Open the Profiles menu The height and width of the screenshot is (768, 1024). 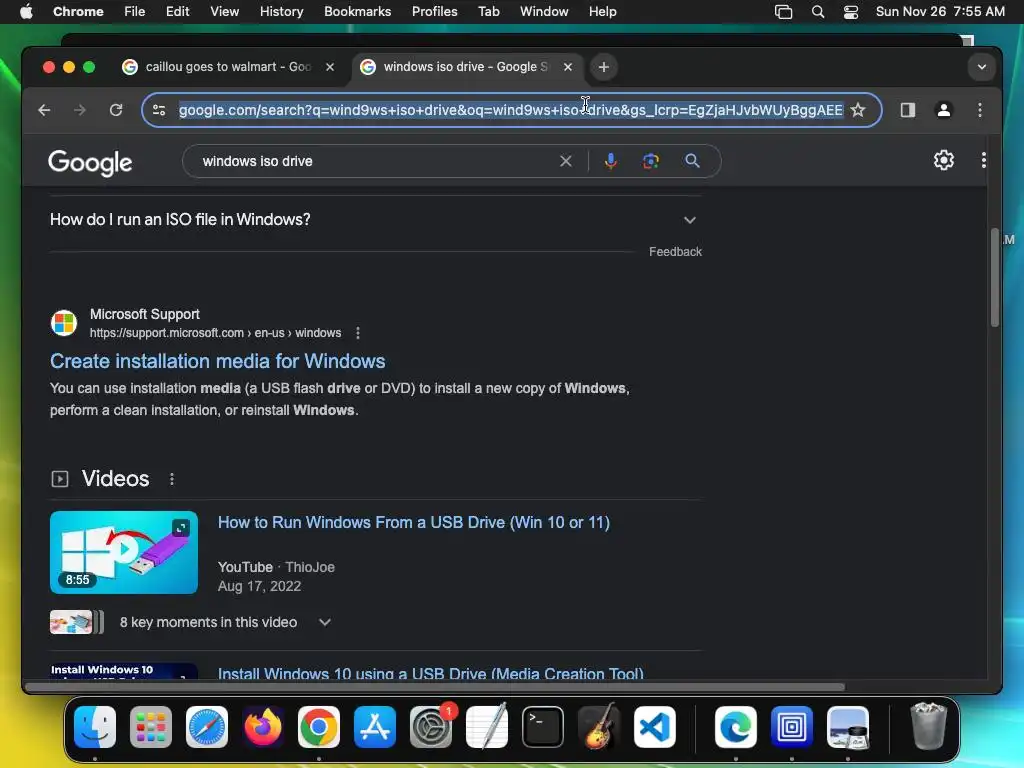pyautogui.click(x=434, y=12)
